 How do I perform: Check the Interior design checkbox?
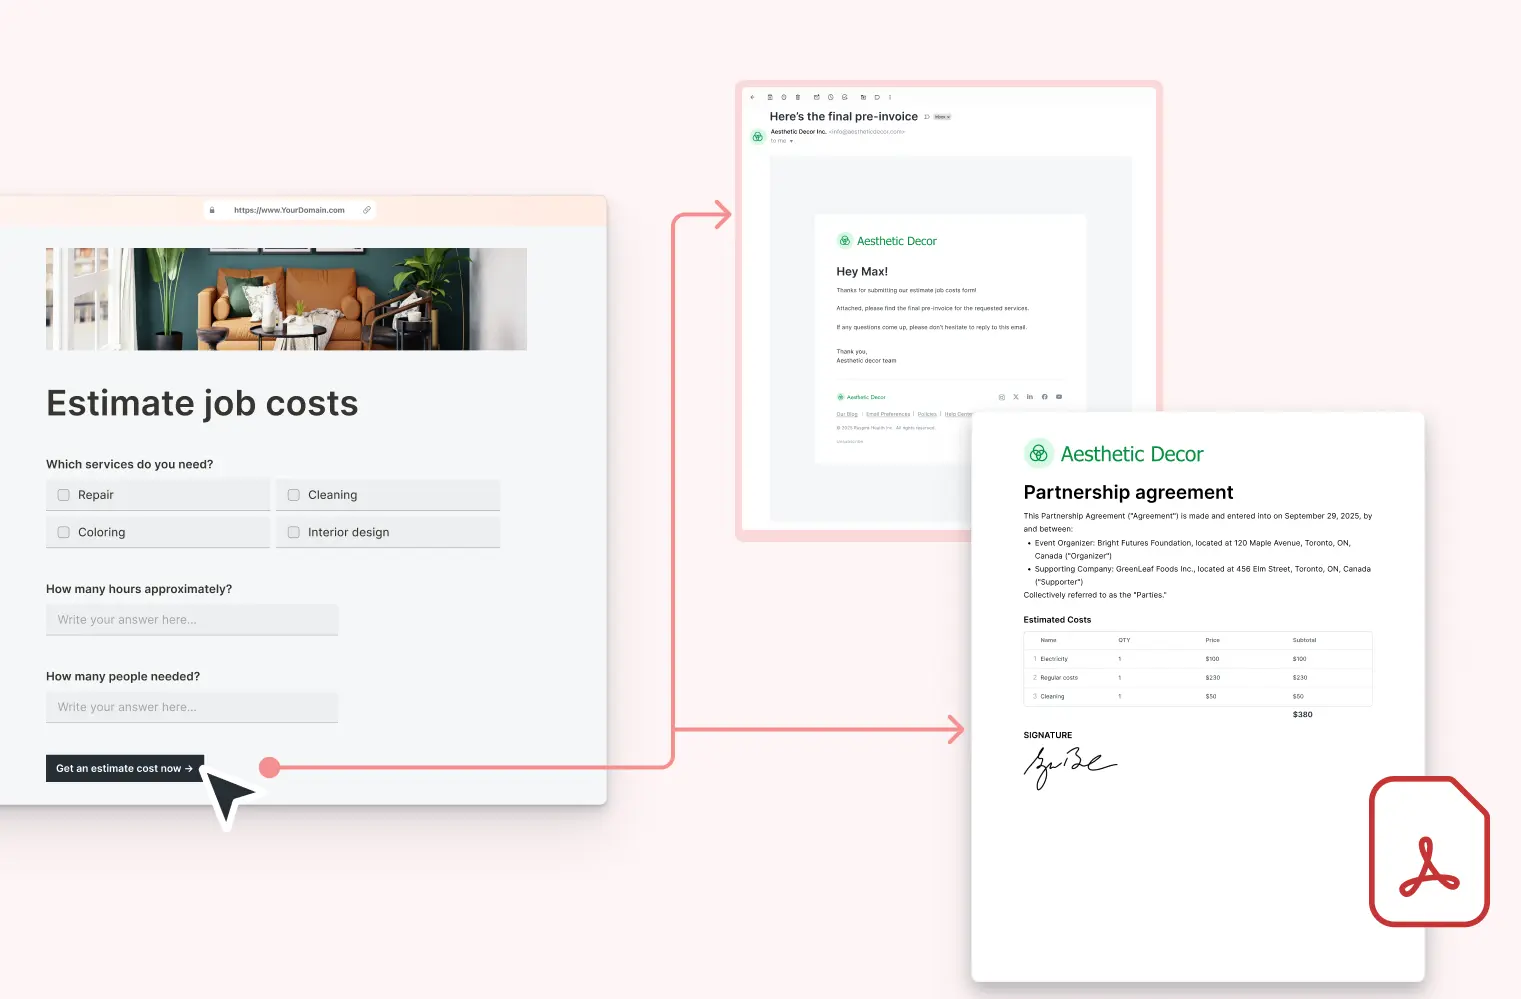[294, 532]
